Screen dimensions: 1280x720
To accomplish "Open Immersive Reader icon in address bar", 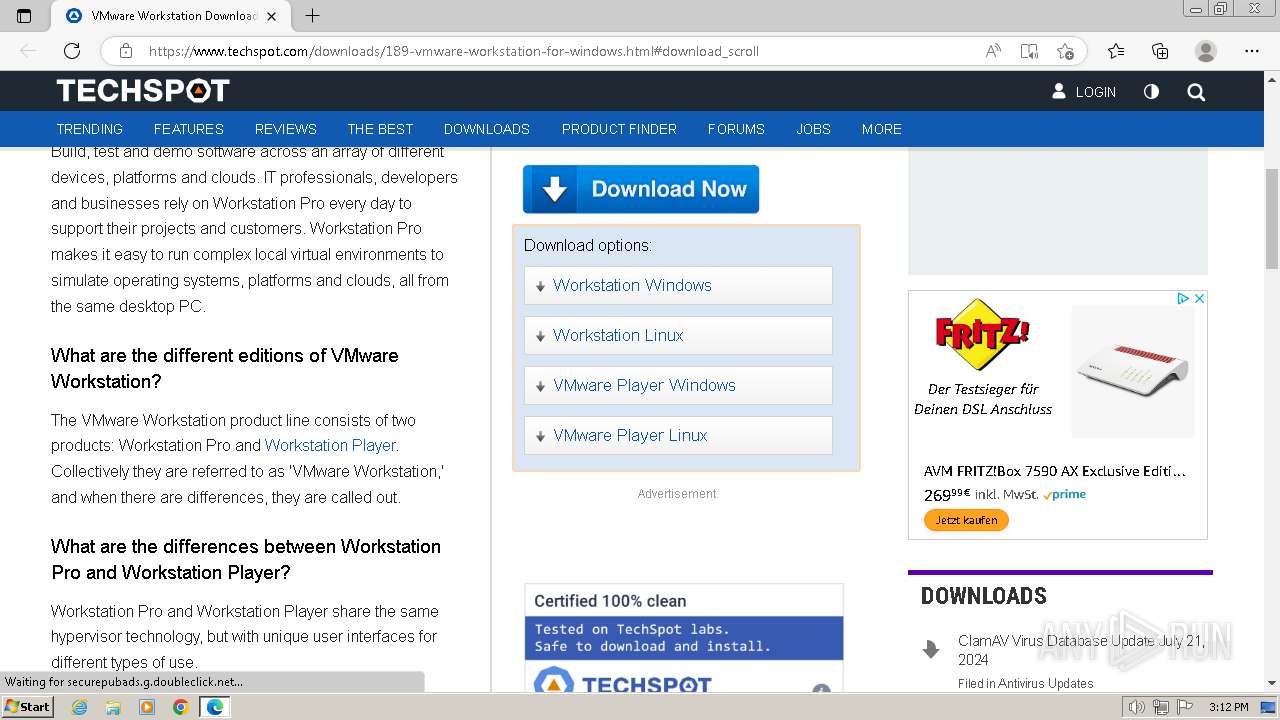I will [1029, 51].
